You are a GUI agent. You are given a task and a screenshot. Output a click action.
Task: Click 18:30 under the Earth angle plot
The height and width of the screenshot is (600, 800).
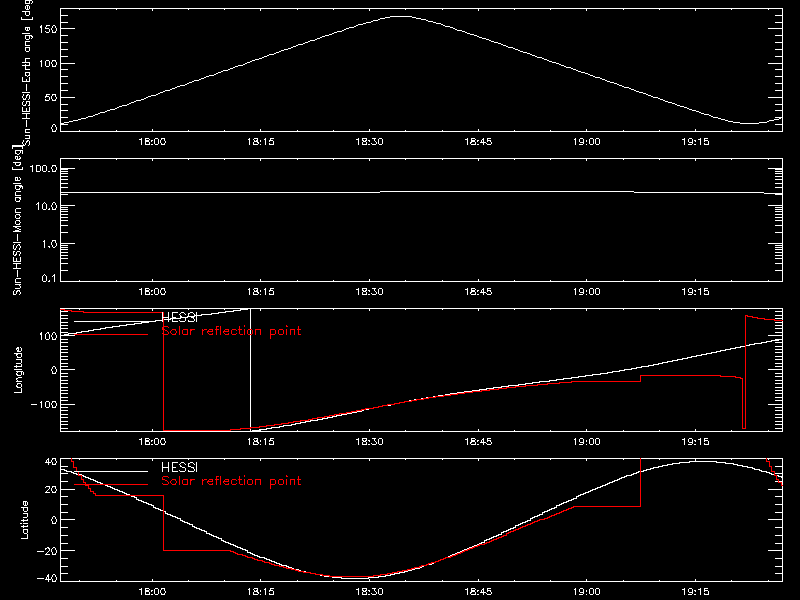pyautogui.click(x=369, y=141)
